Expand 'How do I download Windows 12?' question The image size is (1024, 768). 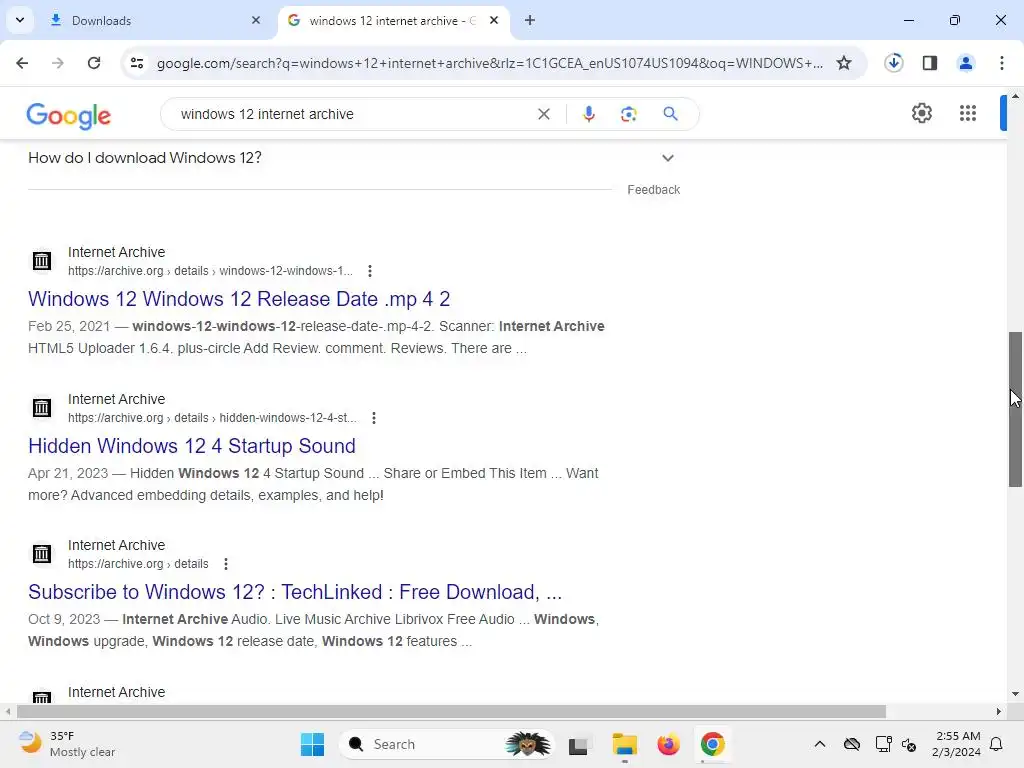[353, 158]
